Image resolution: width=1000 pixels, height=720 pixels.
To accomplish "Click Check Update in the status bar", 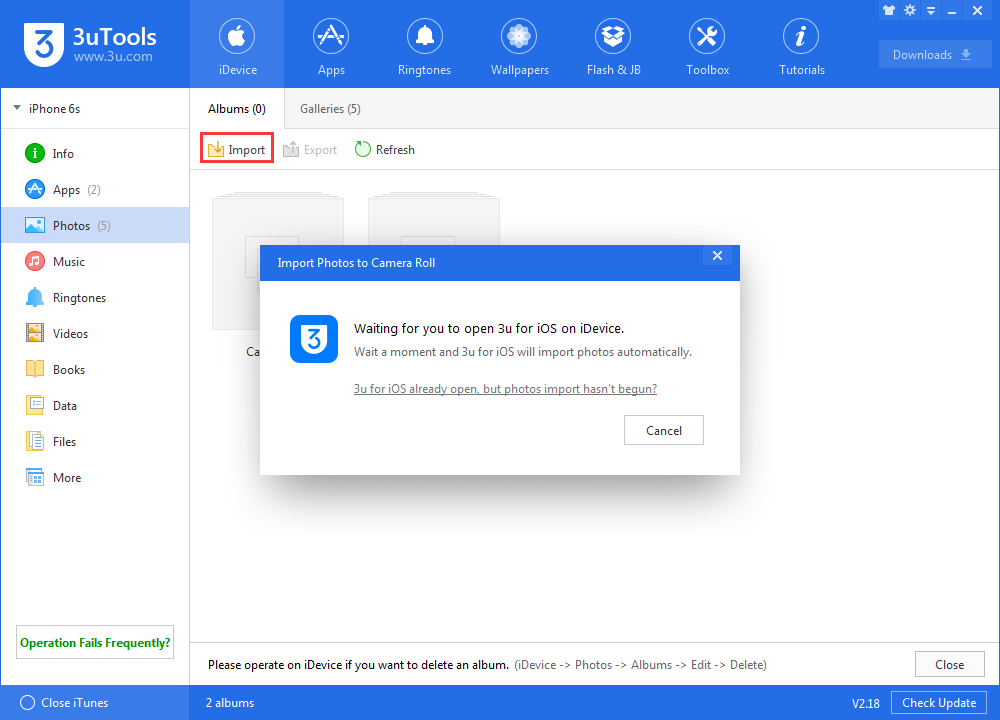I will pos(939,703).
